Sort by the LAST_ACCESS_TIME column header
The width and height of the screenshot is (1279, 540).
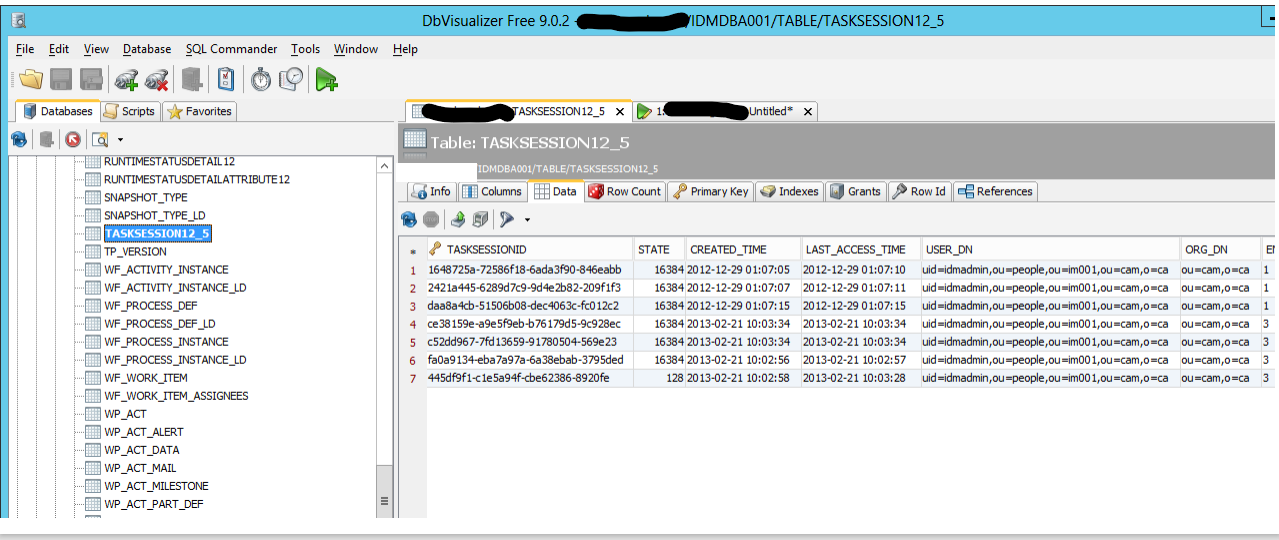860,249
